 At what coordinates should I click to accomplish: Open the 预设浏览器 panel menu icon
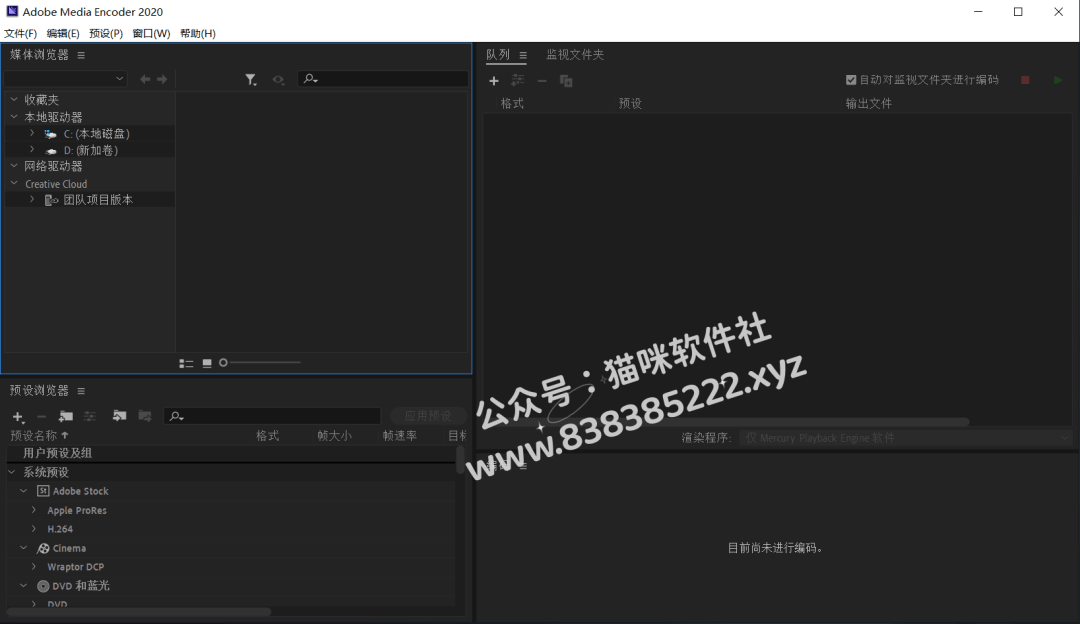pos(81,391)
